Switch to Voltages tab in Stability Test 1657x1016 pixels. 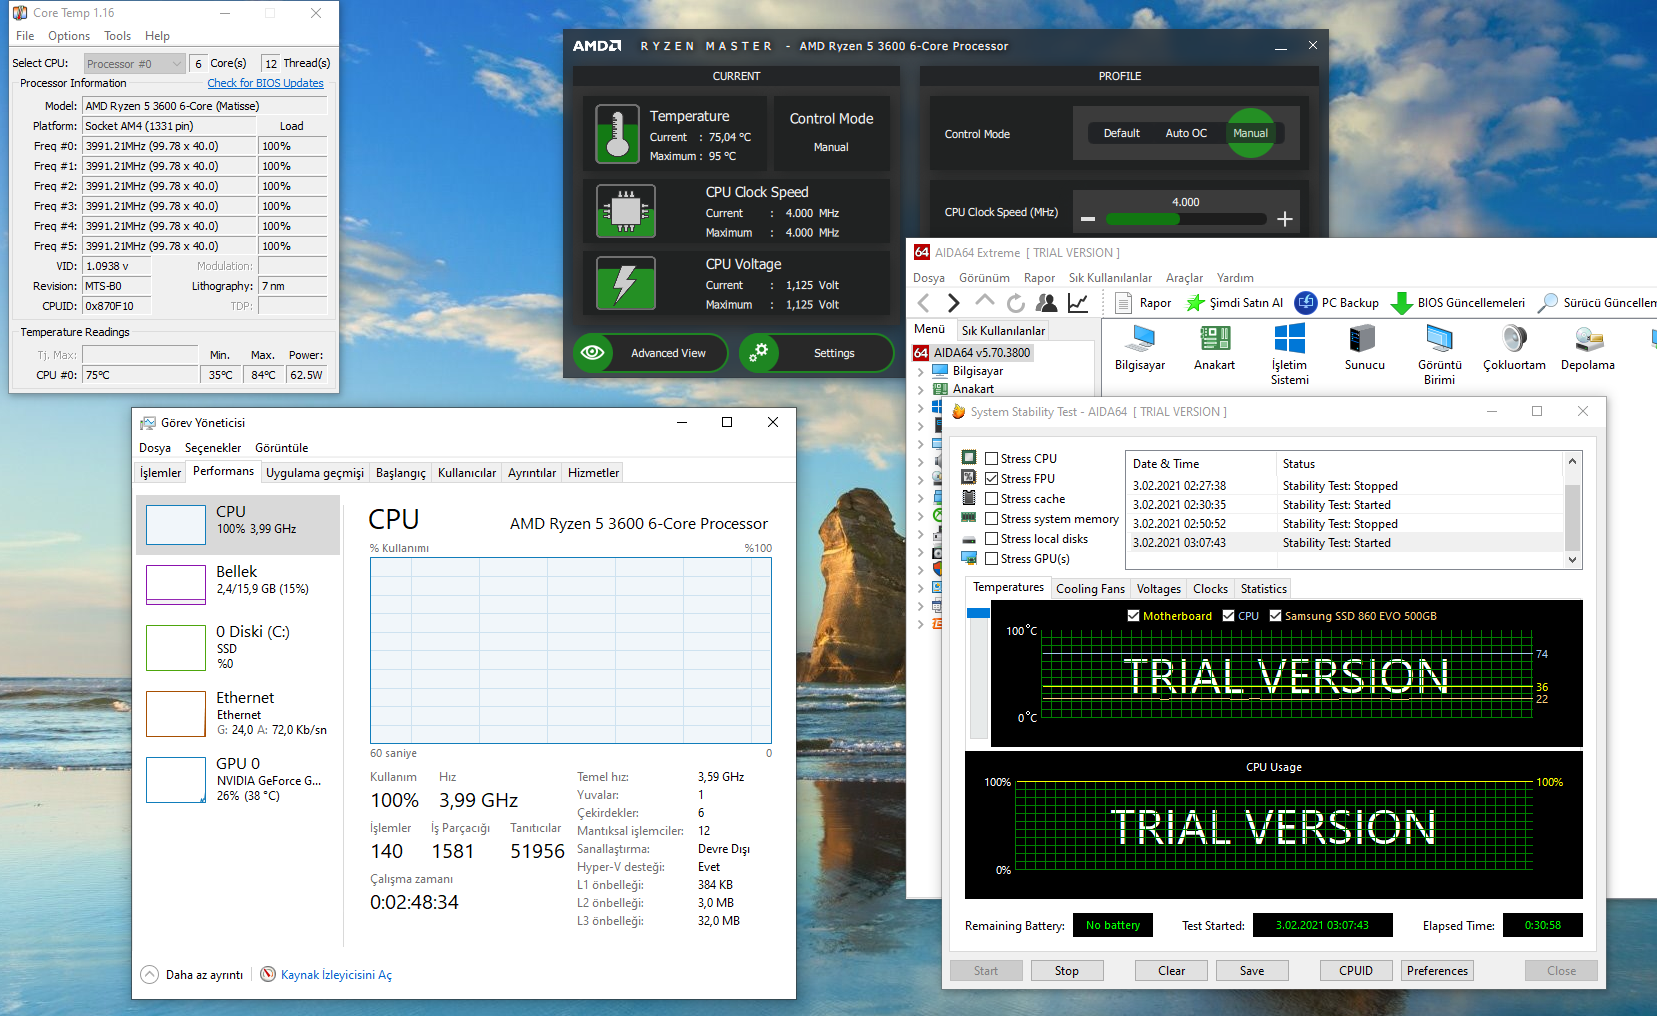pyautogui.click(x=1159, y=589)
